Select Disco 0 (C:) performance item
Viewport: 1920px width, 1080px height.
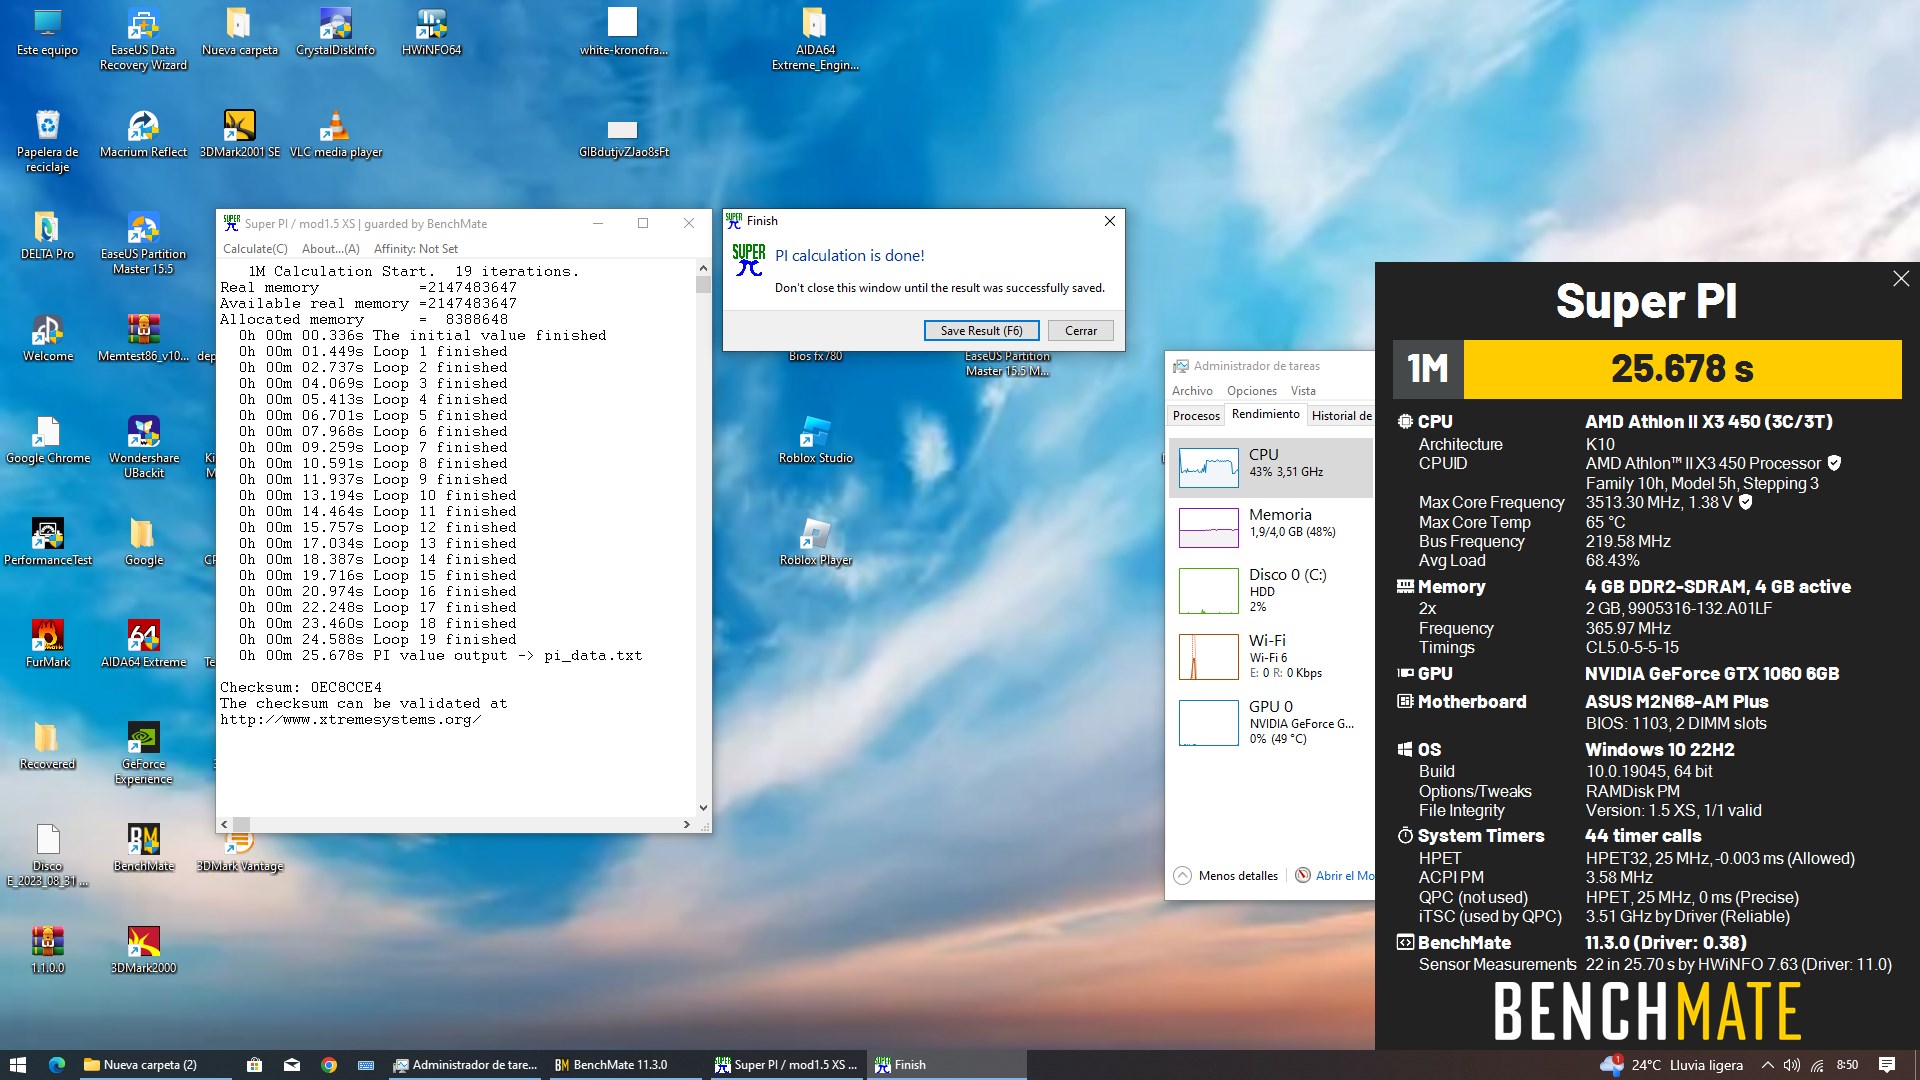1271,590
